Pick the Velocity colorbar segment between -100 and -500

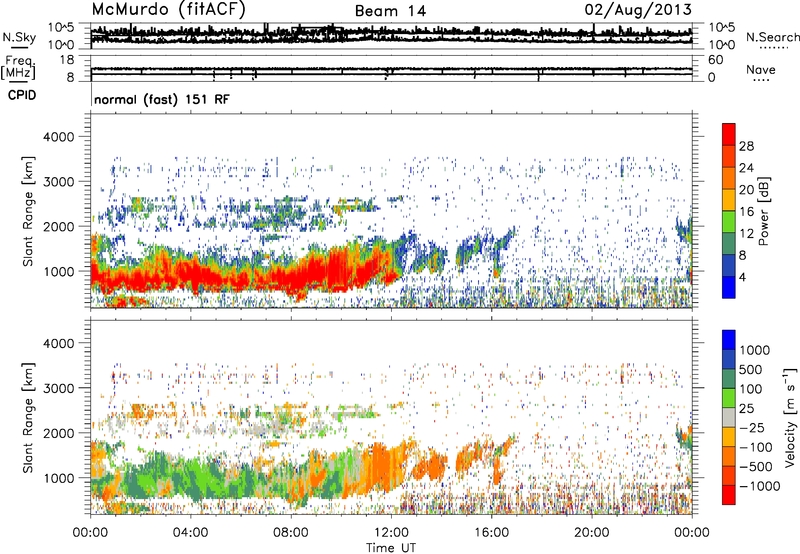click(x=729, y=456)
